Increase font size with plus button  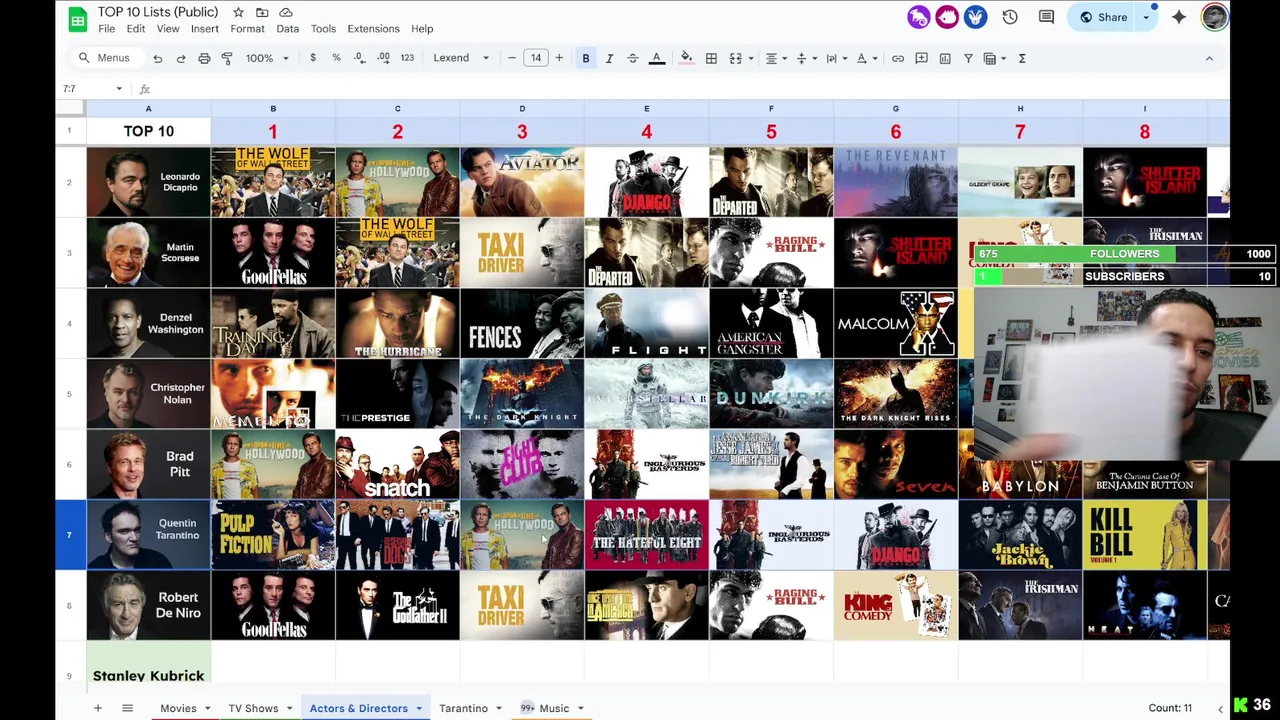559,58
